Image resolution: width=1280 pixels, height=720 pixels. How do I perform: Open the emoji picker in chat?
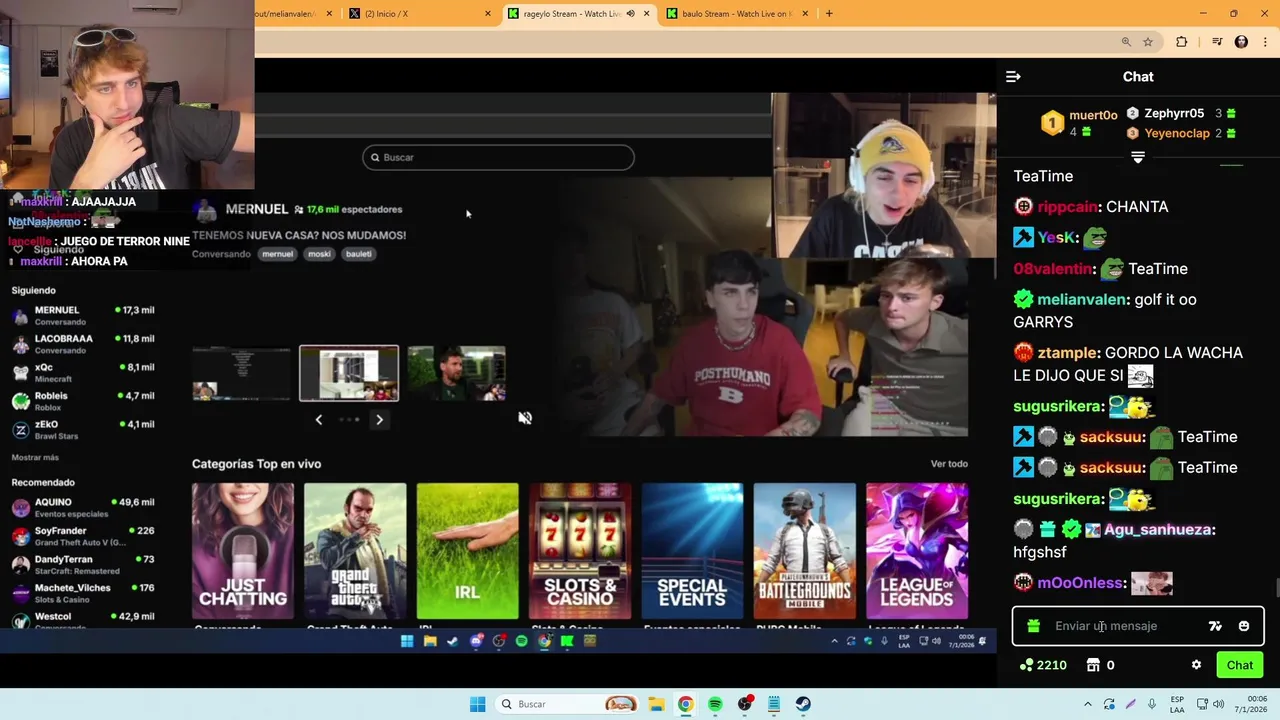click(1244, 626)
